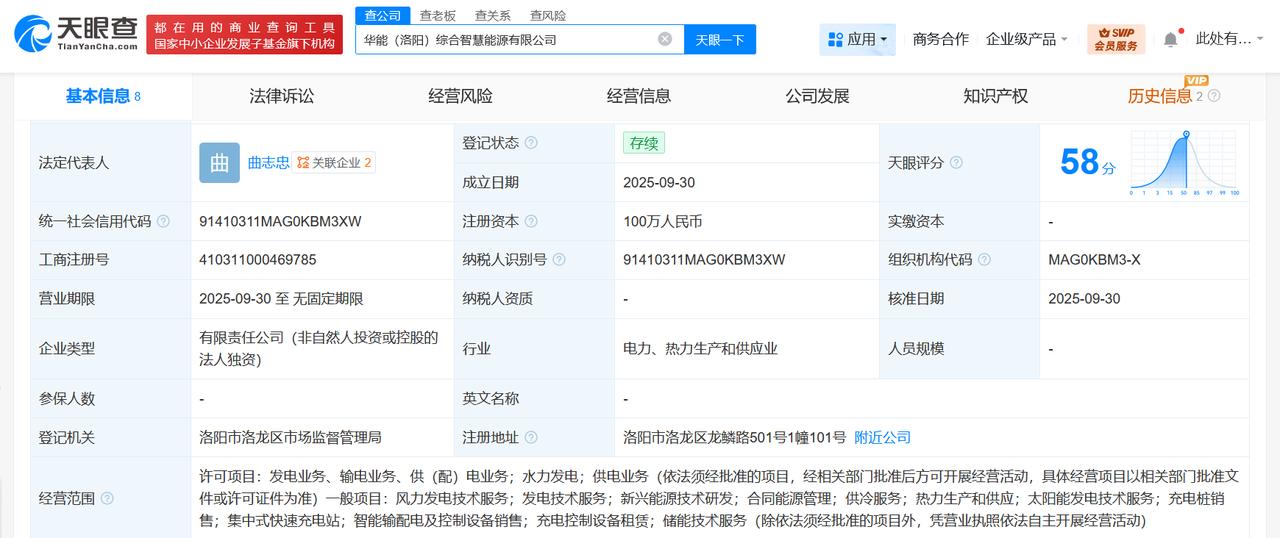
Task: Click help icon beside 经营范围
Action: [107, 498]
